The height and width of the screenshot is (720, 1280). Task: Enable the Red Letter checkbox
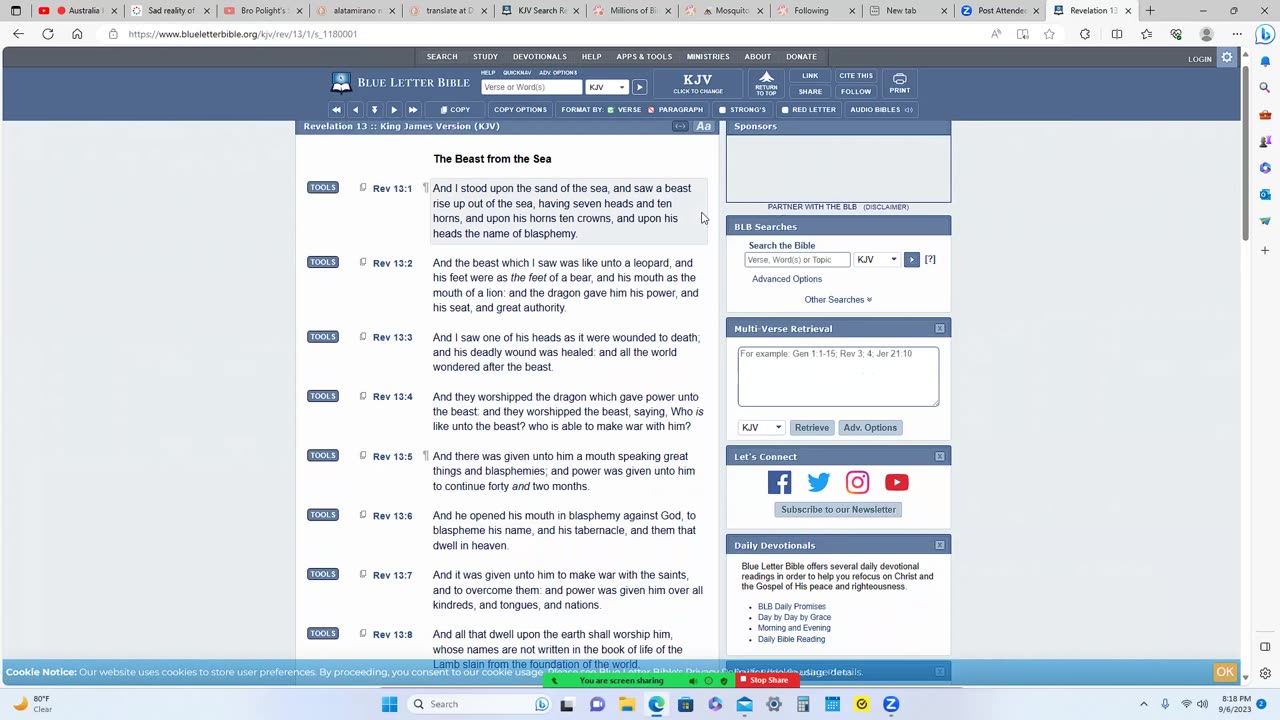coord(785,110)
